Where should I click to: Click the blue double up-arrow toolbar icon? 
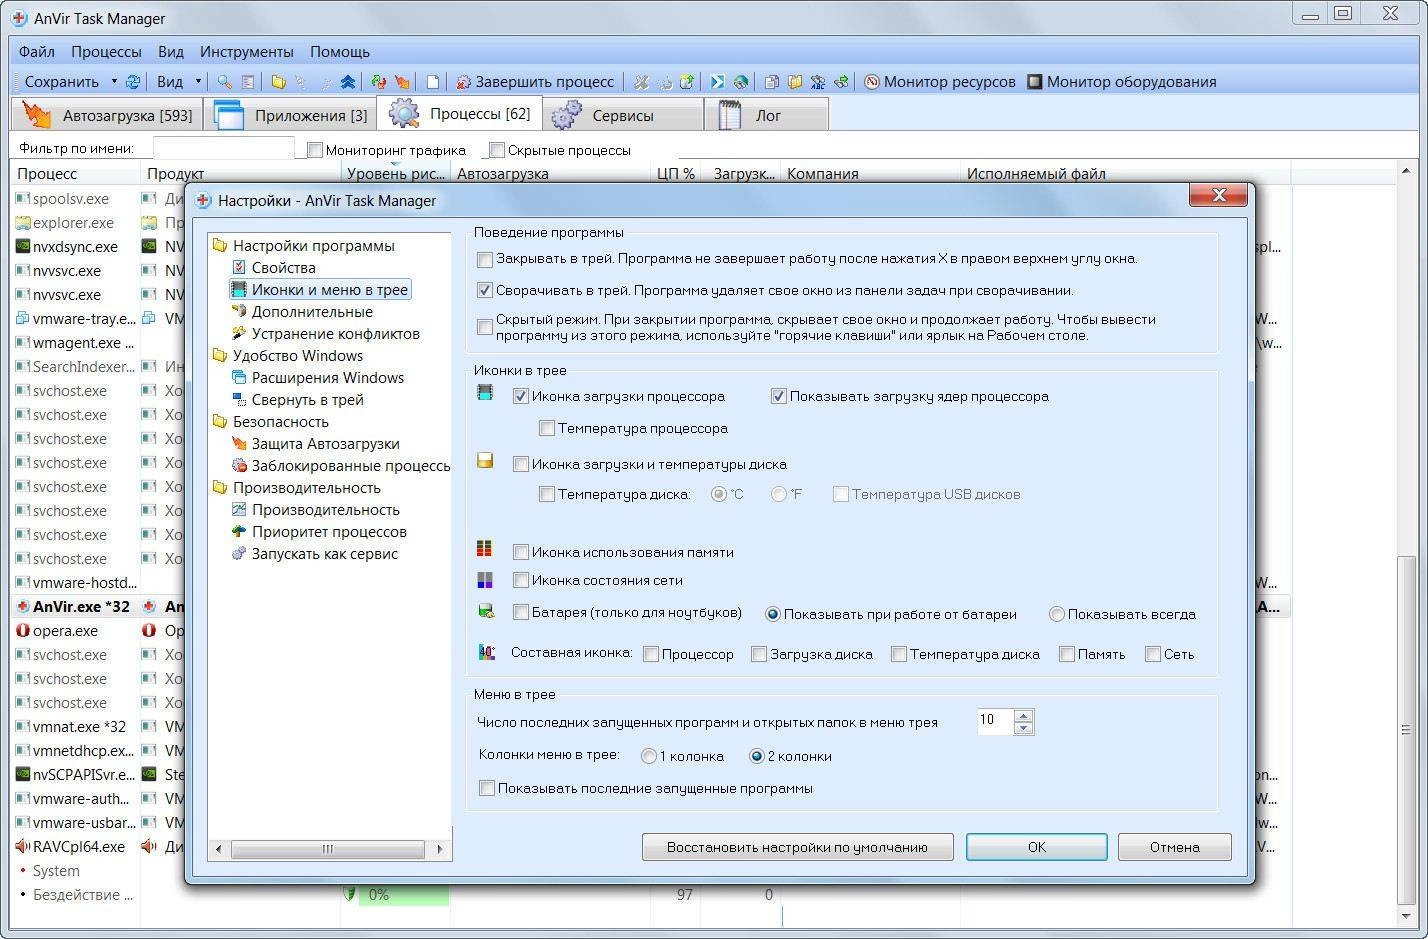pos(348,82)
